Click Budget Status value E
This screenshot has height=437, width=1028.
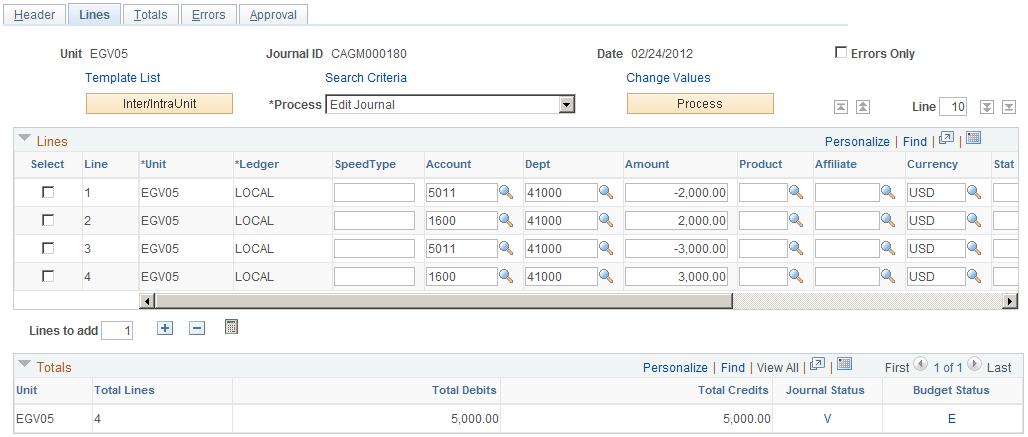tap(951, 419)
